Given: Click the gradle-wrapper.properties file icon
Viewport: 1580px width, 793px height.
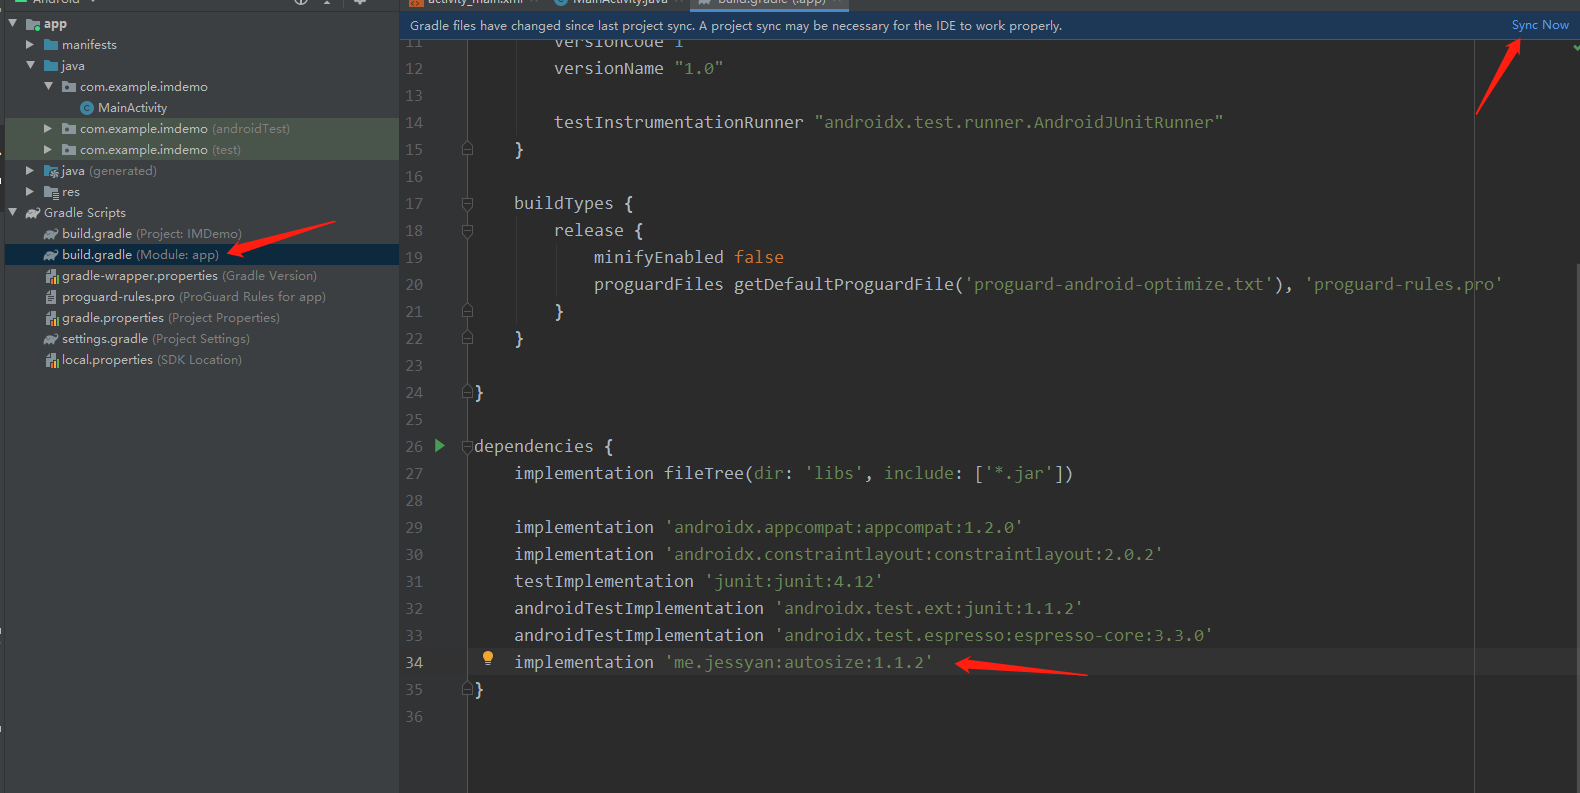Looking at the screenshot, I should click(51, 276).
